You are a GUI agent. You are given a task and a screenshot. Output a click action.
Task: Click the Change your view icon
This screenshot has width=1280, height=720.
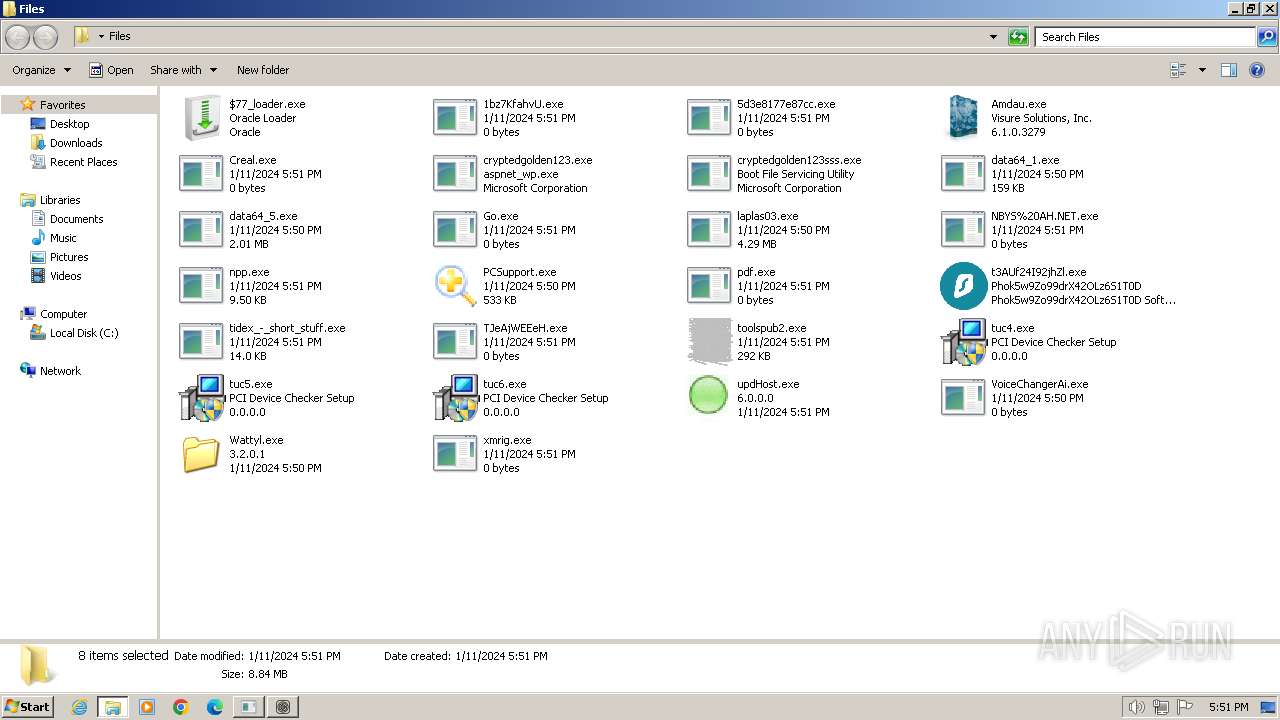(x=1178, y=70)
